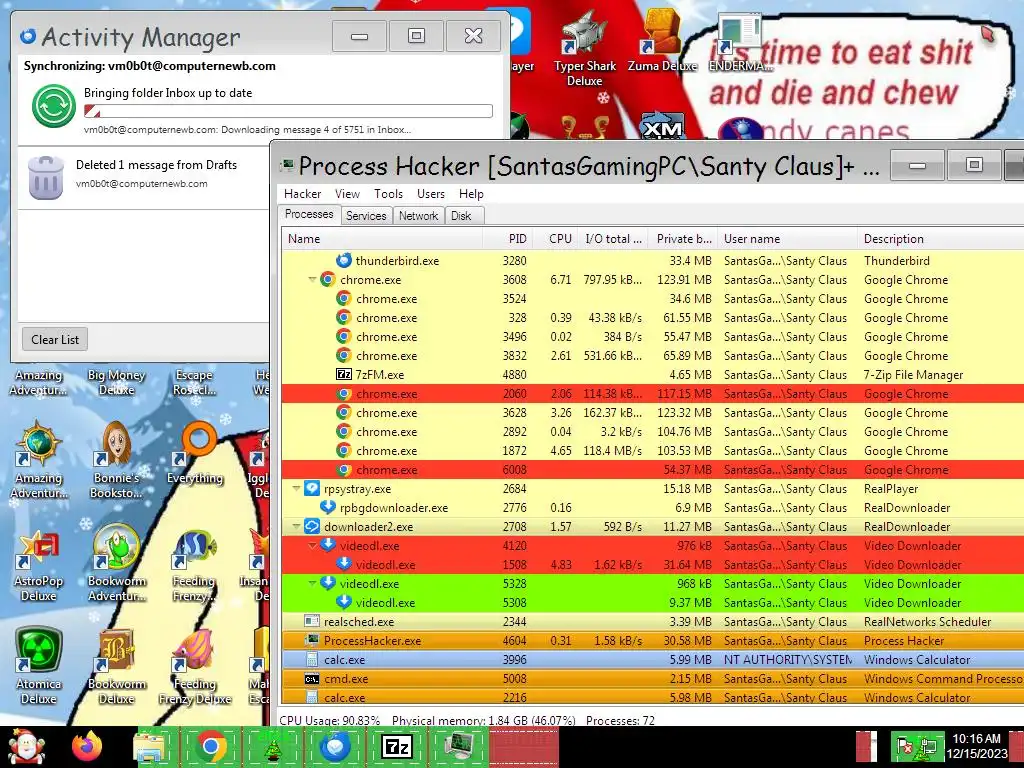1024x768 pixels.
Task: Select the chrome.exe PID 6008 row
Action: 653,470
